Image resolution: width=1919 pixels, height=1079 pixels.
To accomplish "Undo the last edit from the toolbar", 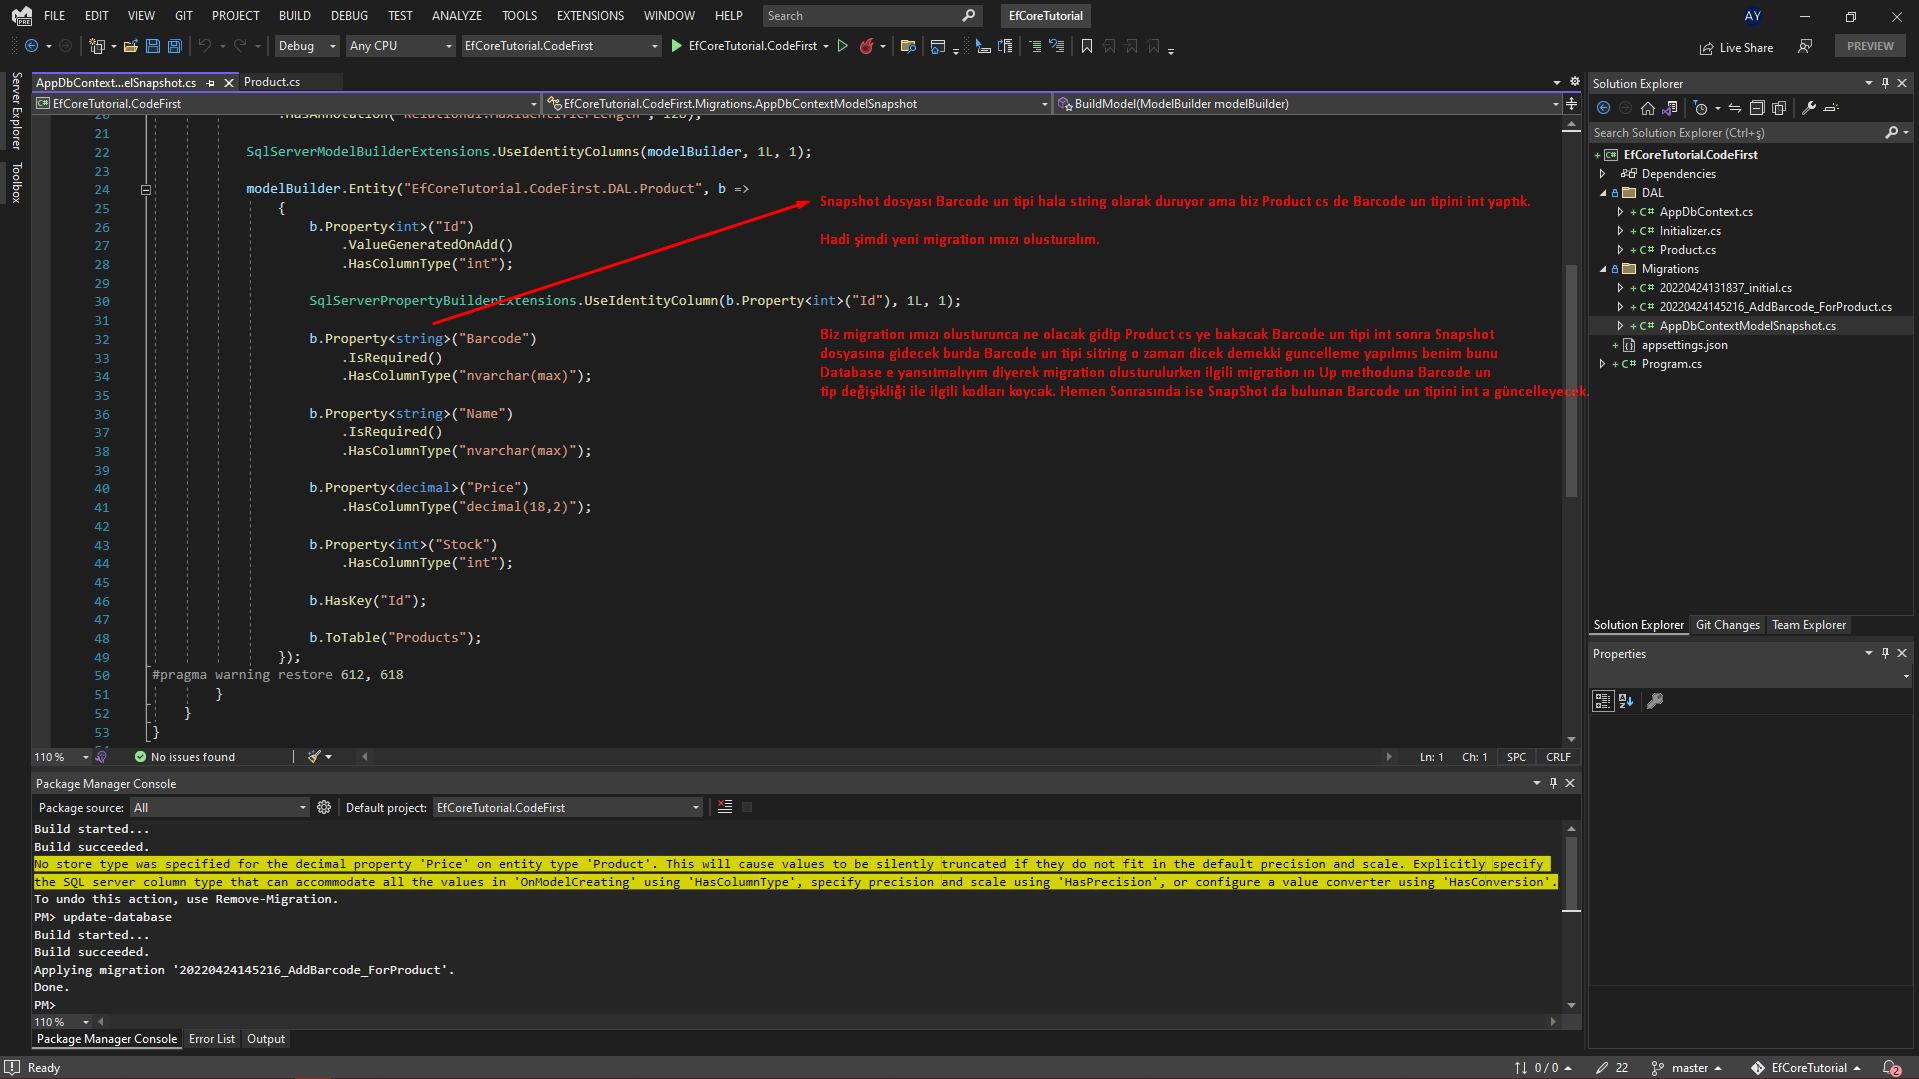I will [204, 46].
